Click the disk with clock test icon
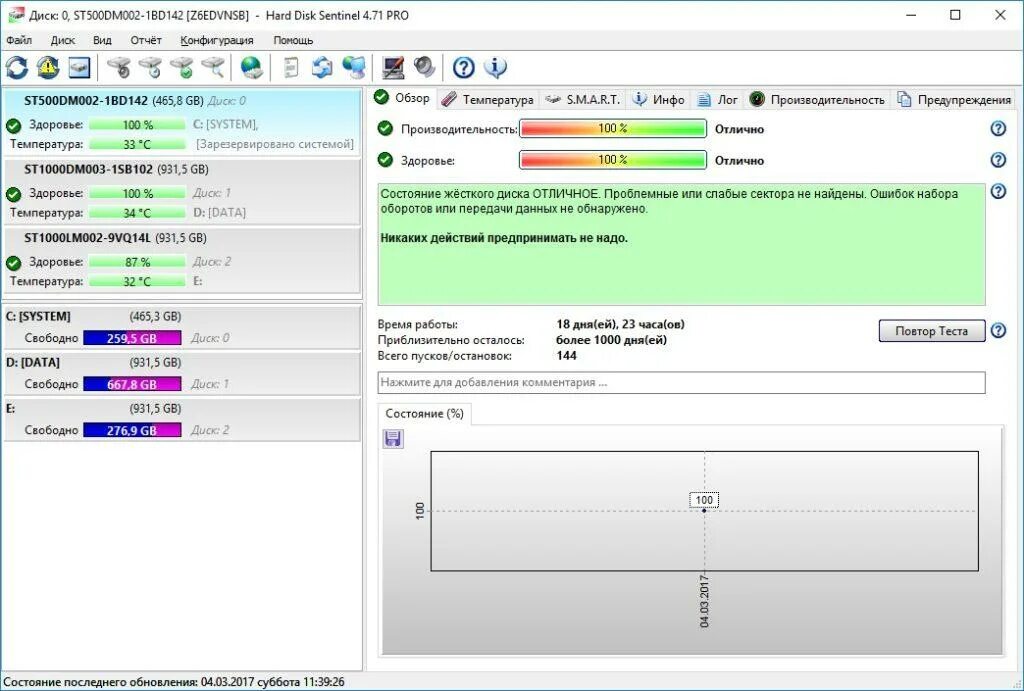This screenshot has height=691, width=1024. coord(150,67)
